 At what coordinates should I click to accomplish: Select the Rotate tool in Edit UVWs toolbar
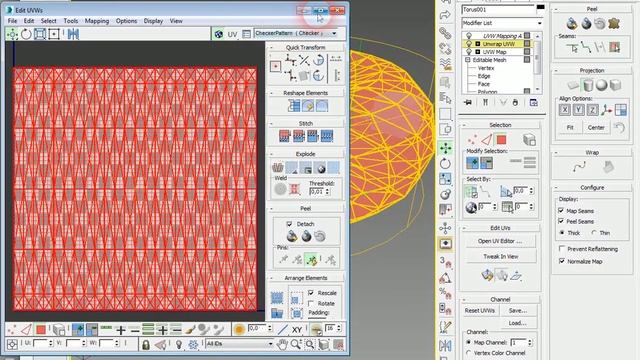click(26, 34)
